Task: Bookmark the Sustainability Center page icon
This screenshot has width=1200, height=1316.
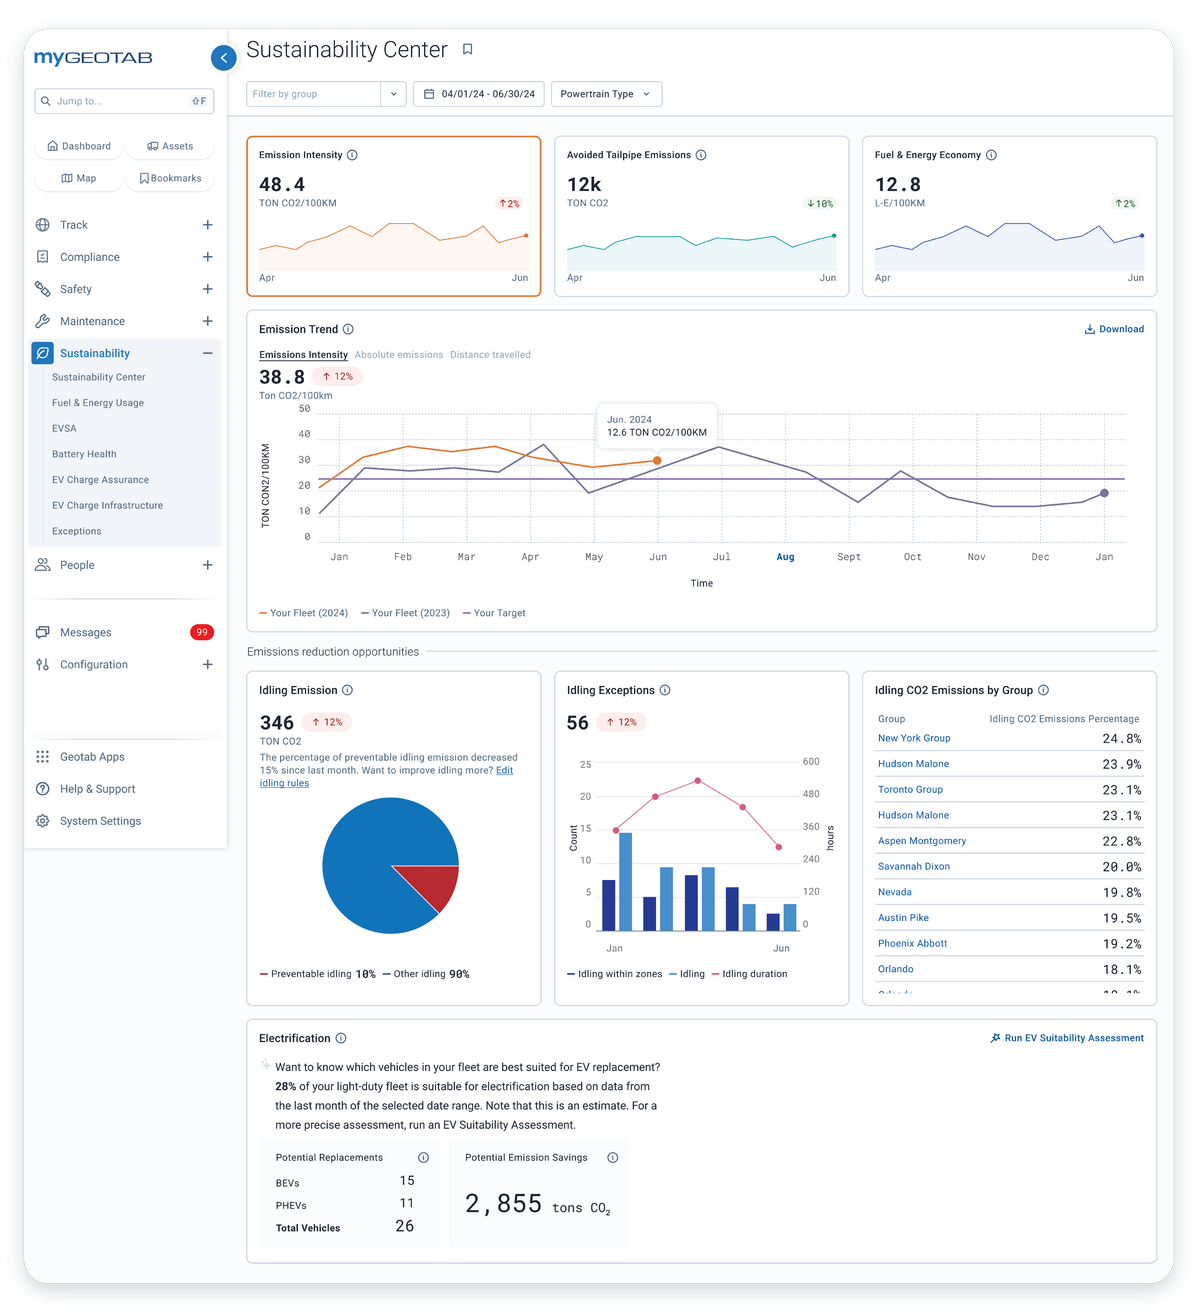Action: pyautogui.click(x=467, y=49)
